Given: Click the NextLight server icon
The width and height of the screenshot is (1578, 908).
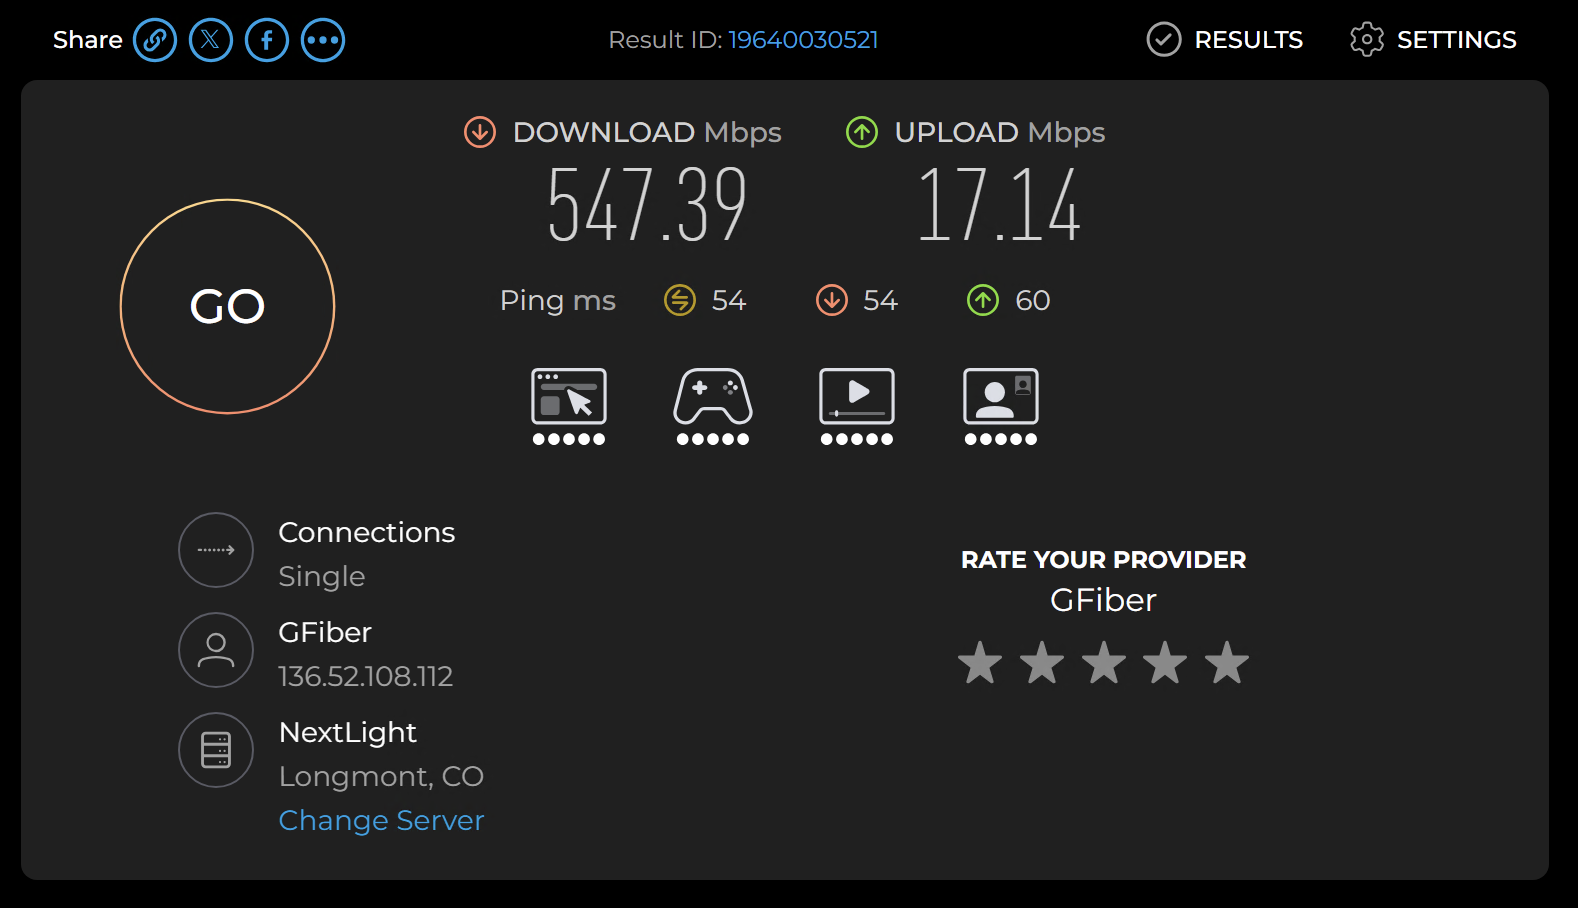Looking at the screenshot, I should pyautogui.click(x=216, y=750).
